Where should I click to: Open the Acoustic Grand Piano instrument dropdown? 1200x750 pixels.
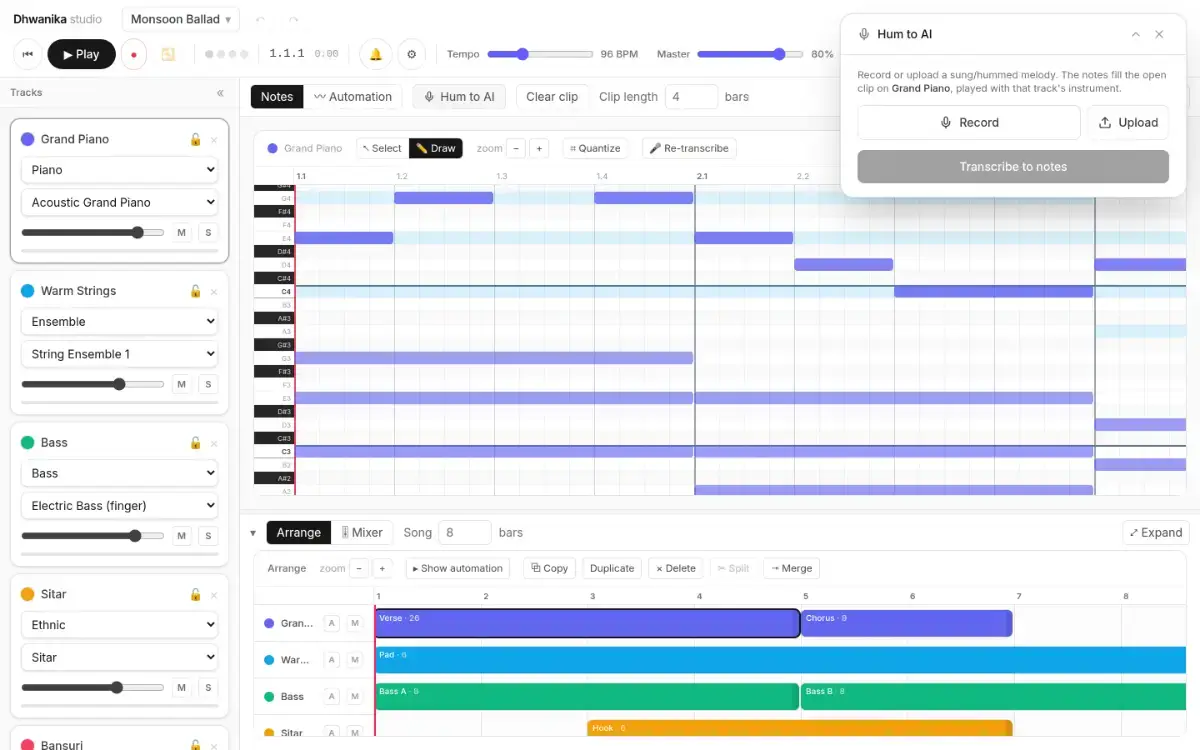120,202
